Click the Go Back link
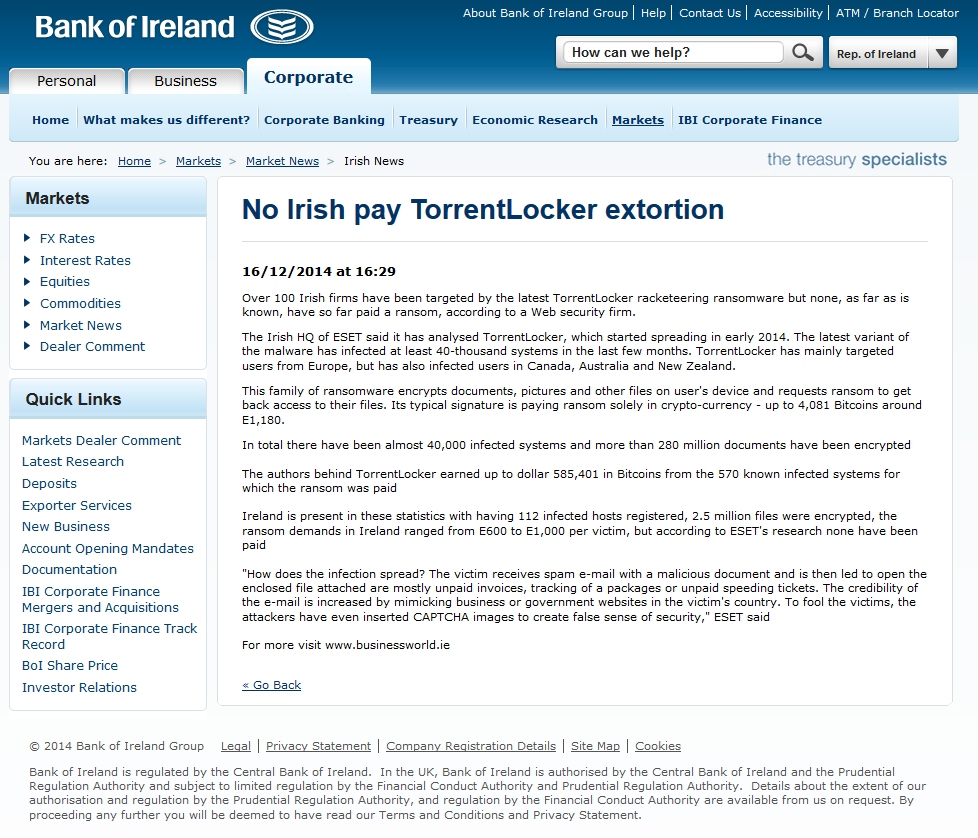The width and height of the screenshot is (978, 838). click(x=272, y=685)
